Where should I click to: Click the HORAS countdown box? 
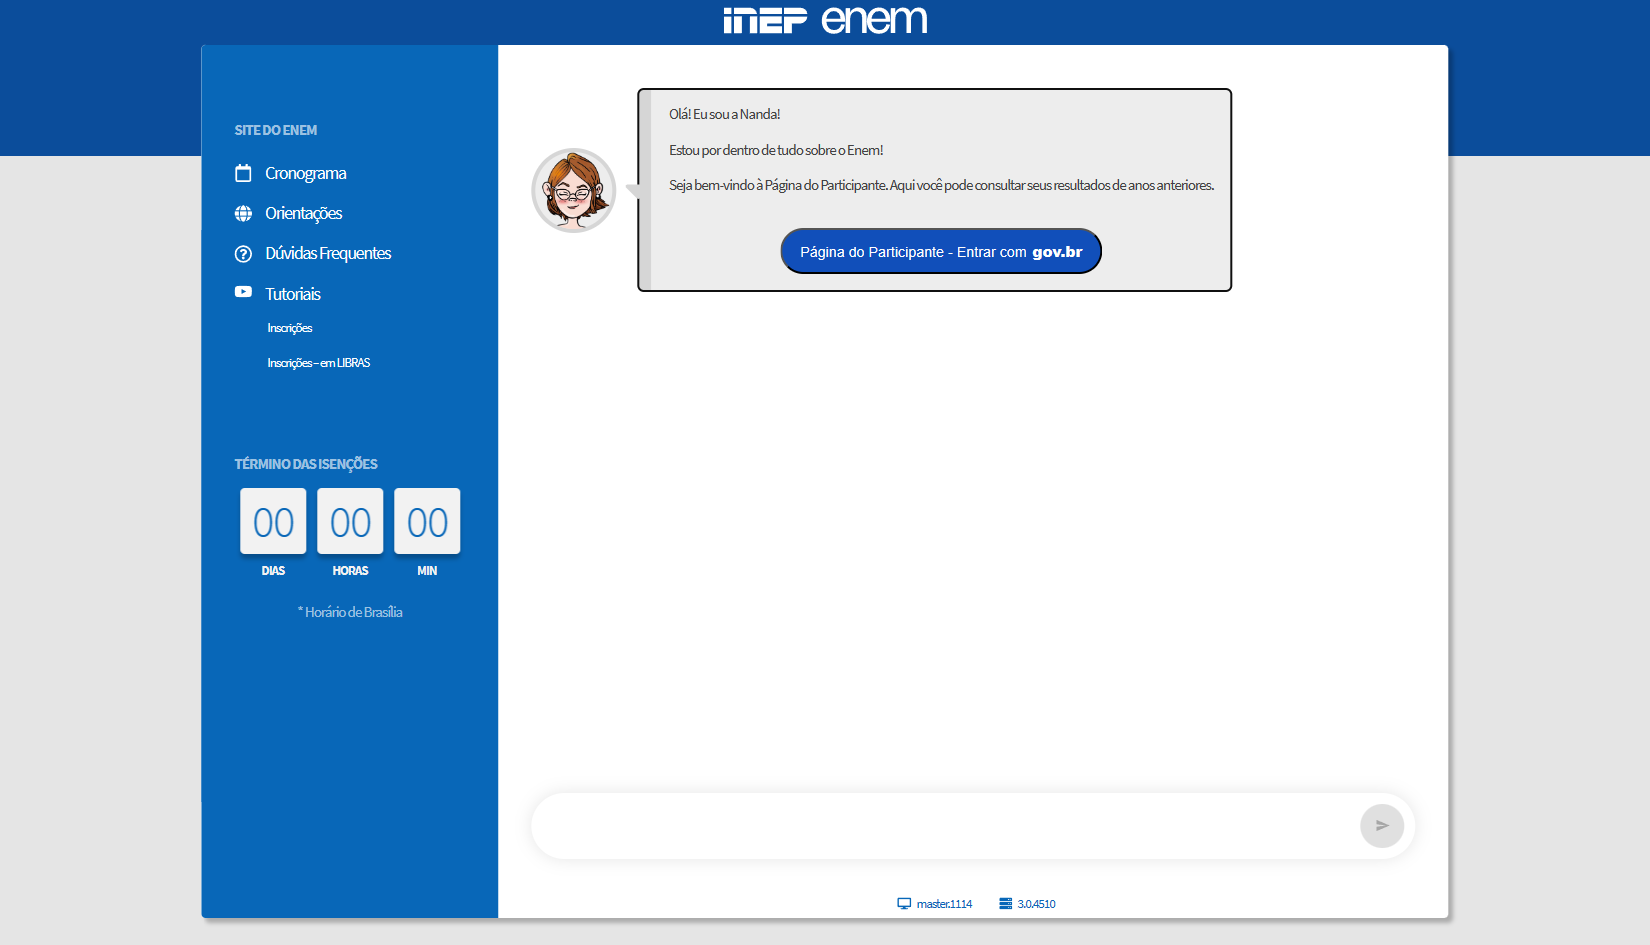click(x=350, y=521)
